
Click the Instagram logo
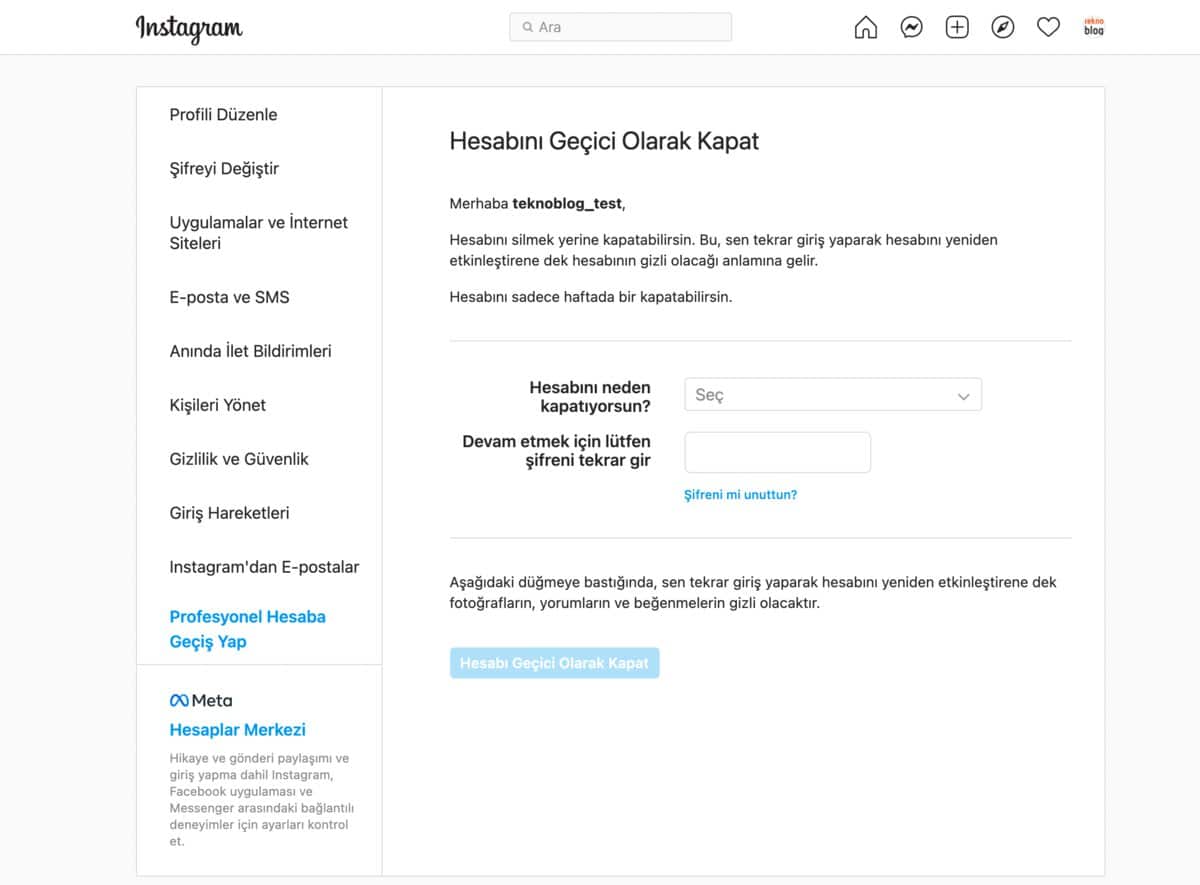[x=189, y=28]
